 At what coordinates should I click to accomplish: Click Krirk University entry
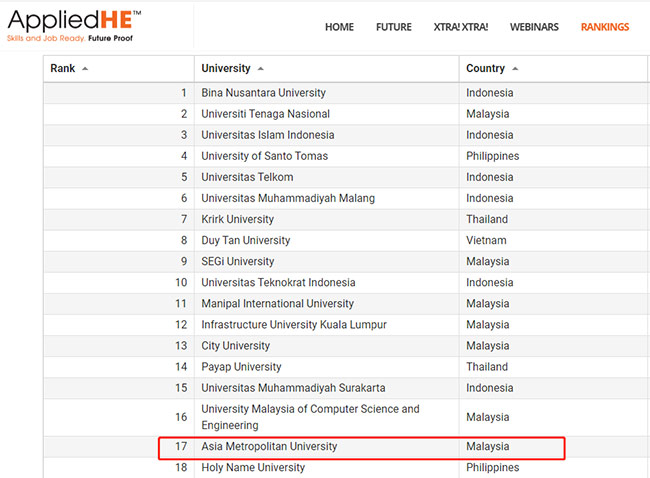pos(238,219)
